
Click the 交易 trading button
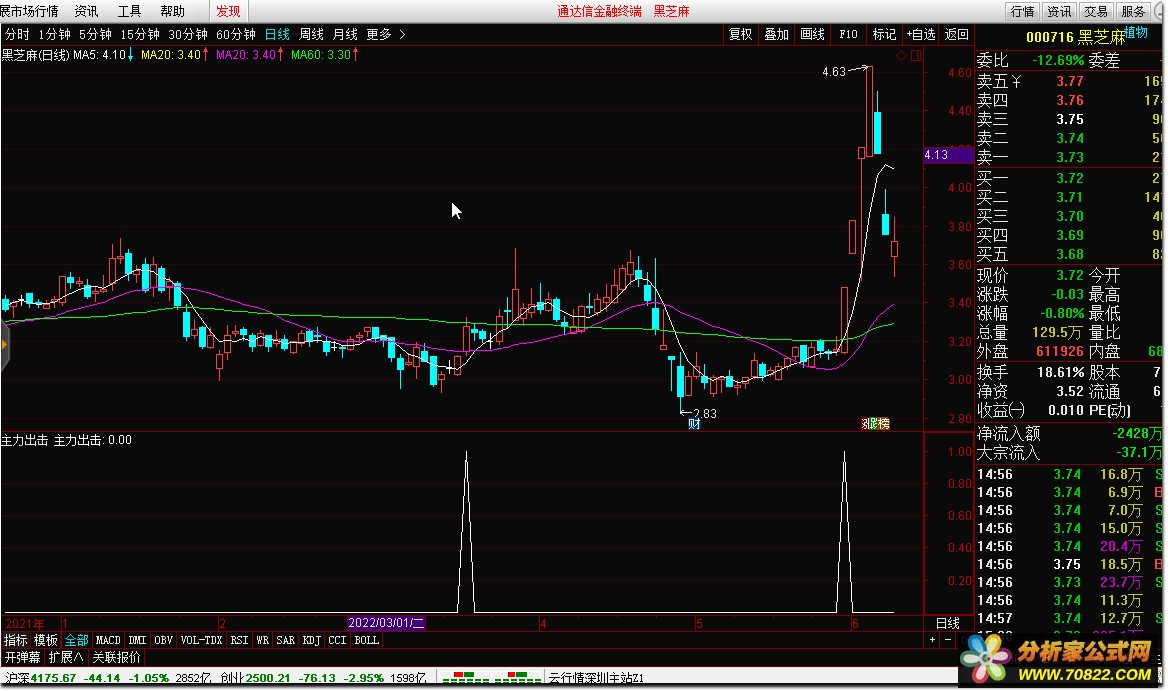click(x=1096, y=11)
